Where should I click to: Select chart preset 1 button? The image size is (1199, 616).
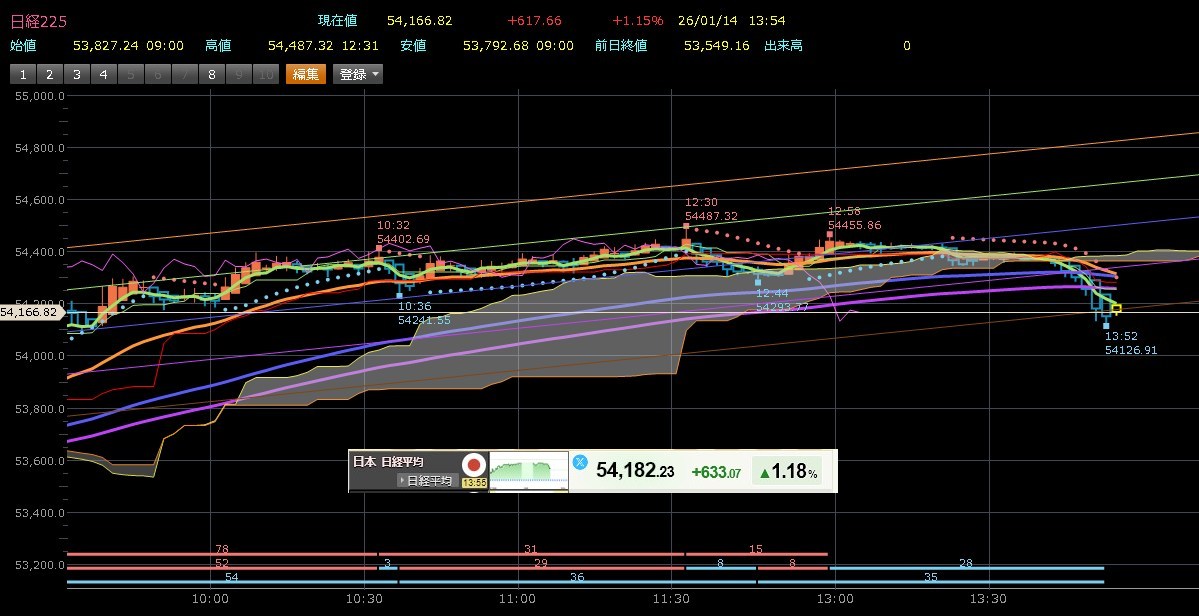tap(23, 74)
